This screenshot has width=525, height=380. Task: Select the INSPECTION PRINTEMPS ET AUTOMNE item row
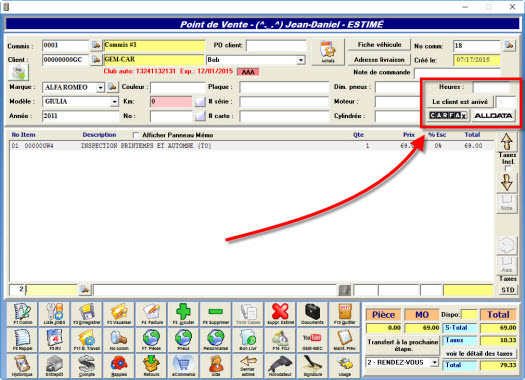(251, 146)
